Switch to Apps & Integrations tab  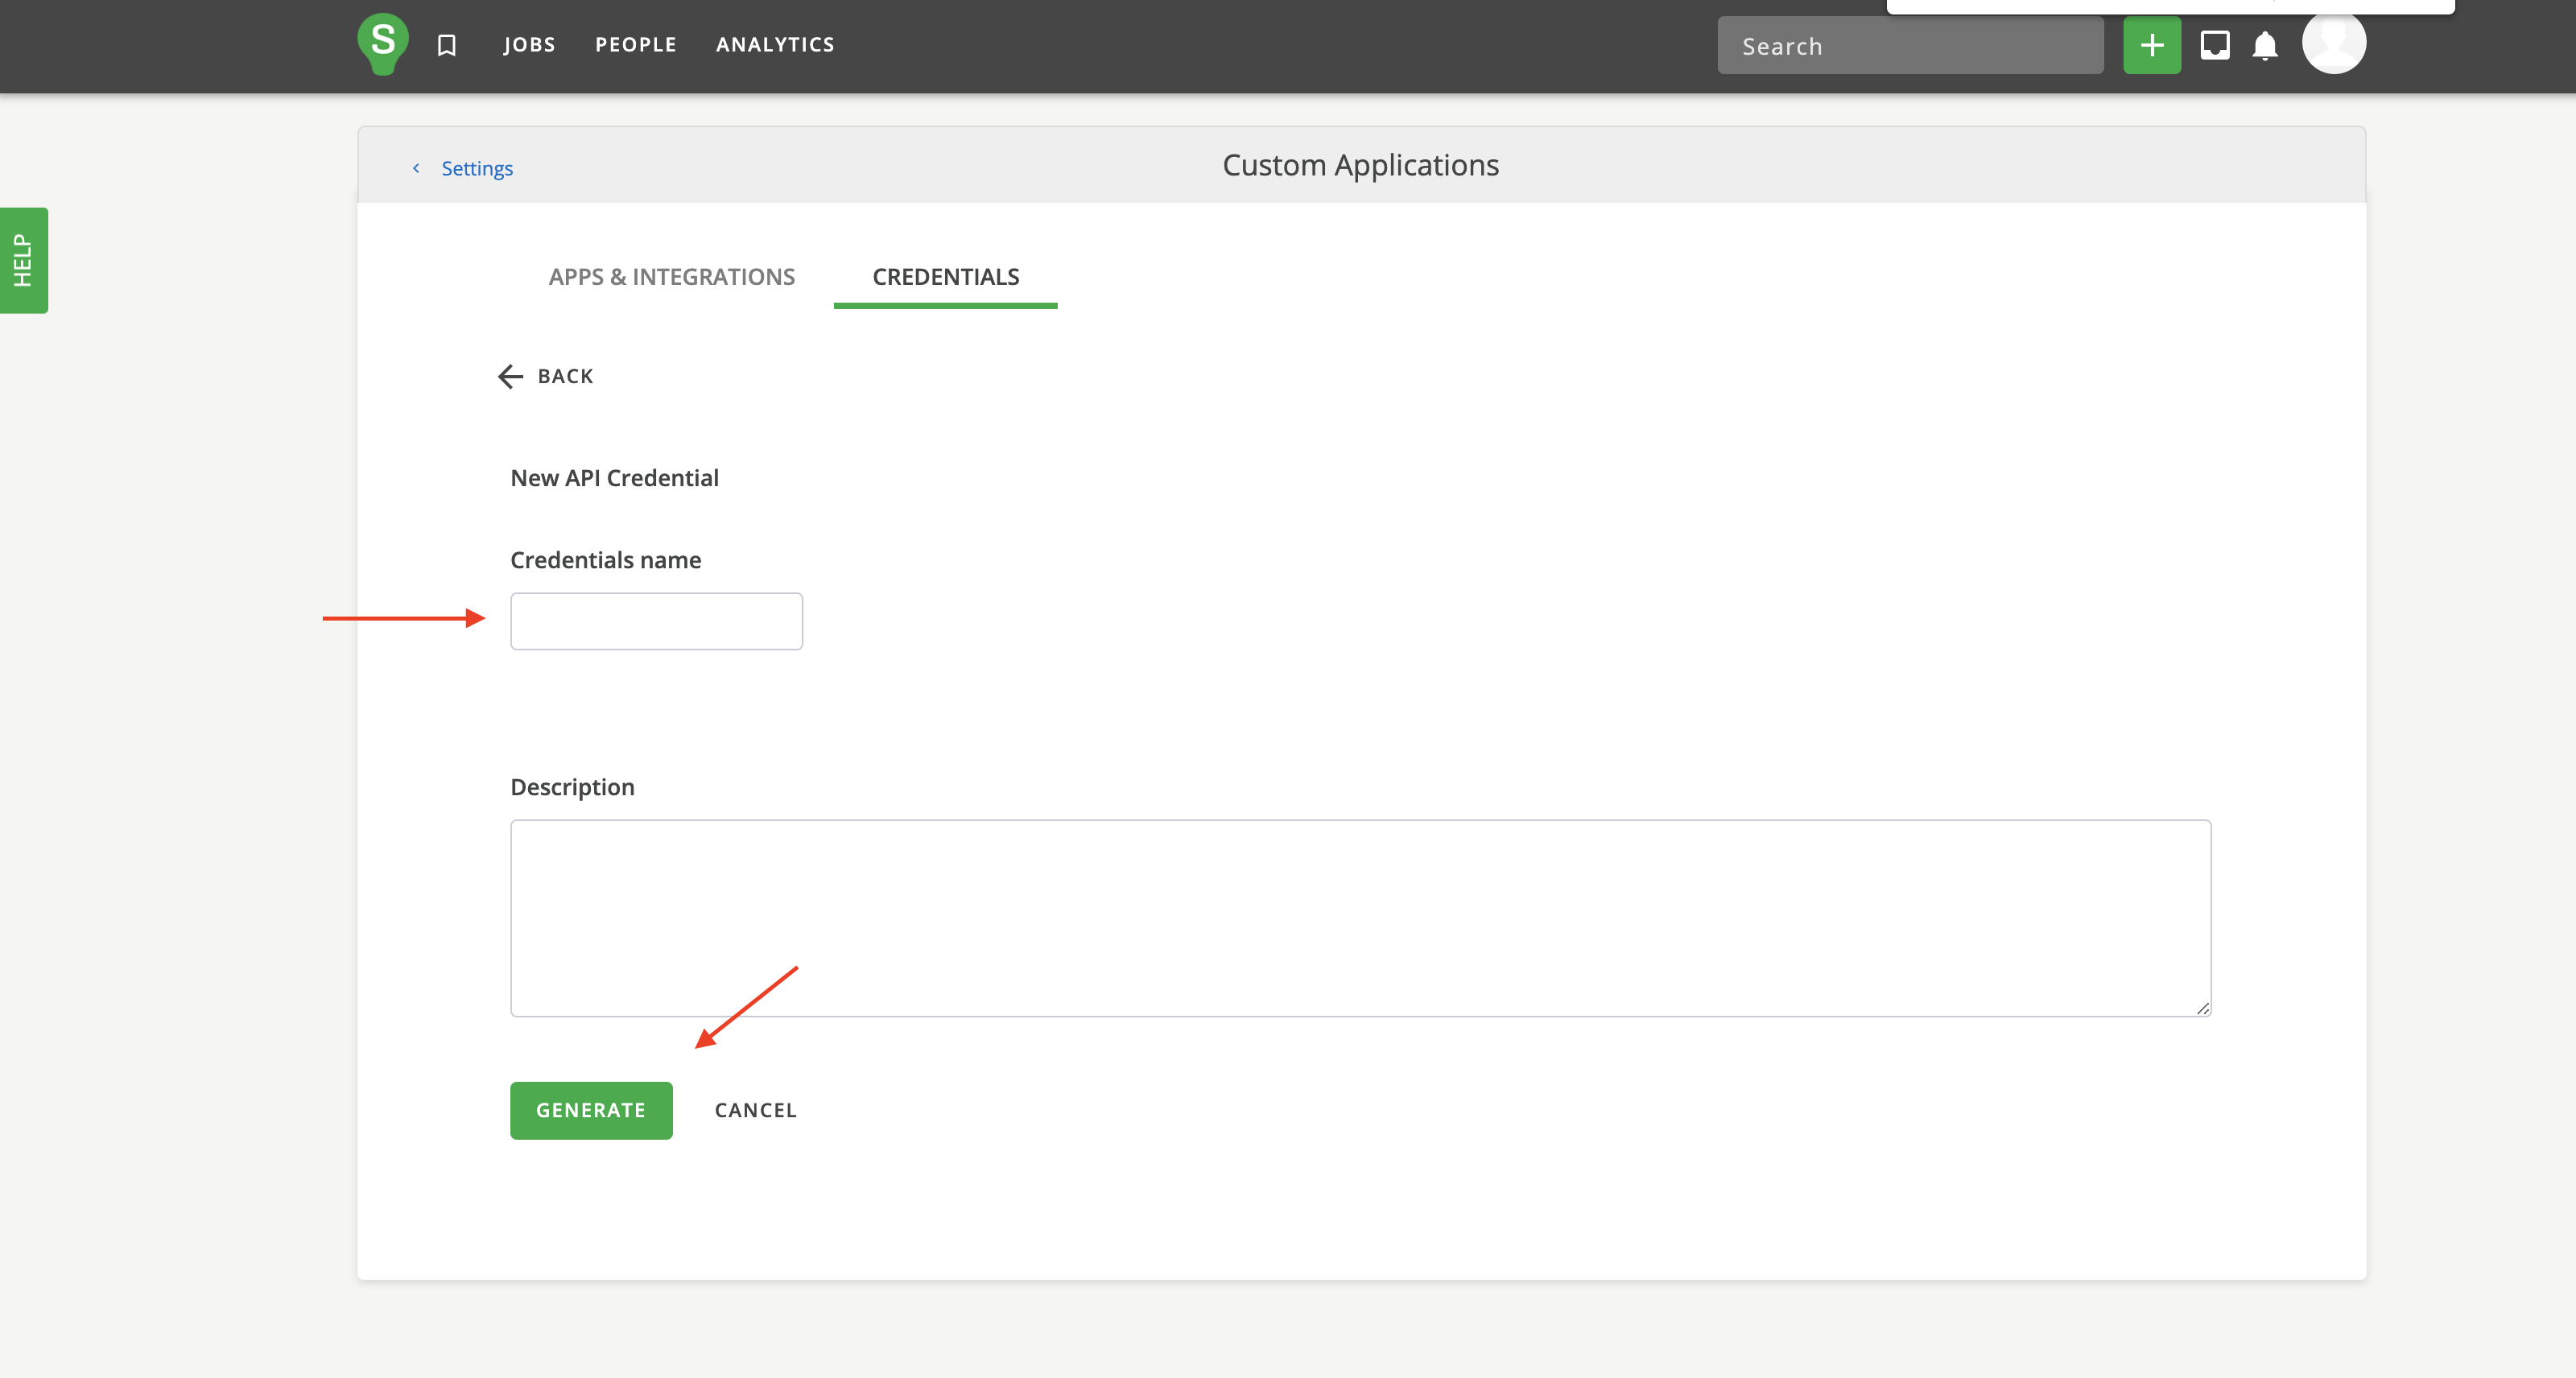click(671, 277)
